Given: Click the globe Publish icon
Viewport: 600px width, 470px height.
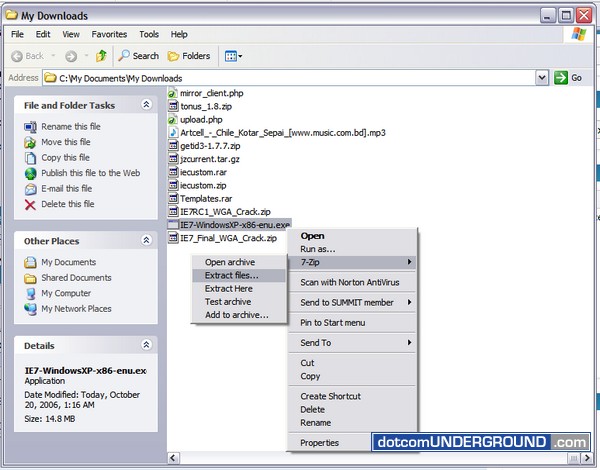Looking at the screenshot, I should (x=31, y=174).
